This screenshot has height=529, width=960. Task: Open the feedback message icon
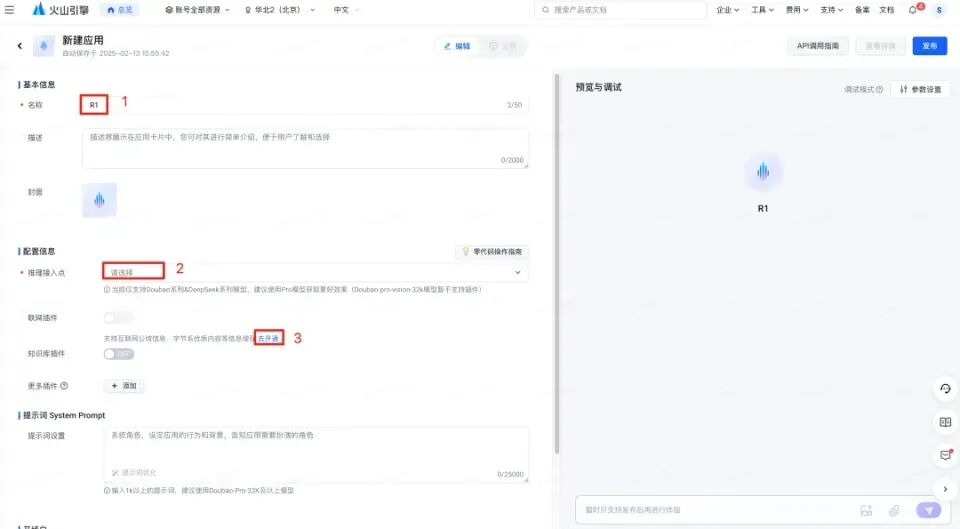945,456
